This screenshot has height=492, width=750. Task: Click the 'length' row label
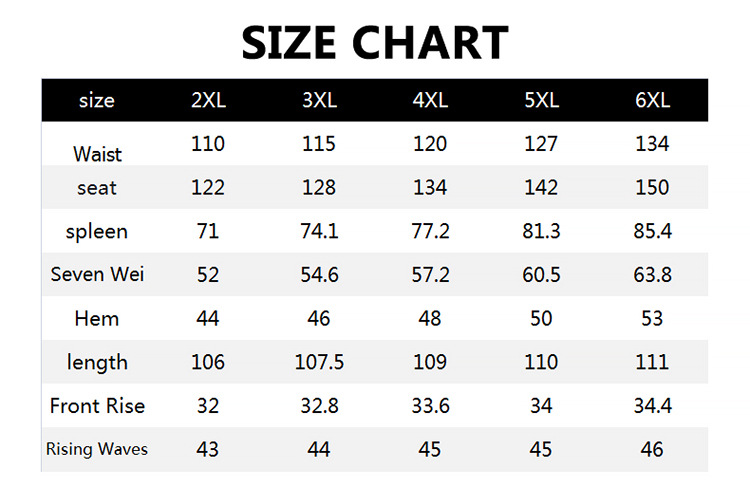point(97,362)
